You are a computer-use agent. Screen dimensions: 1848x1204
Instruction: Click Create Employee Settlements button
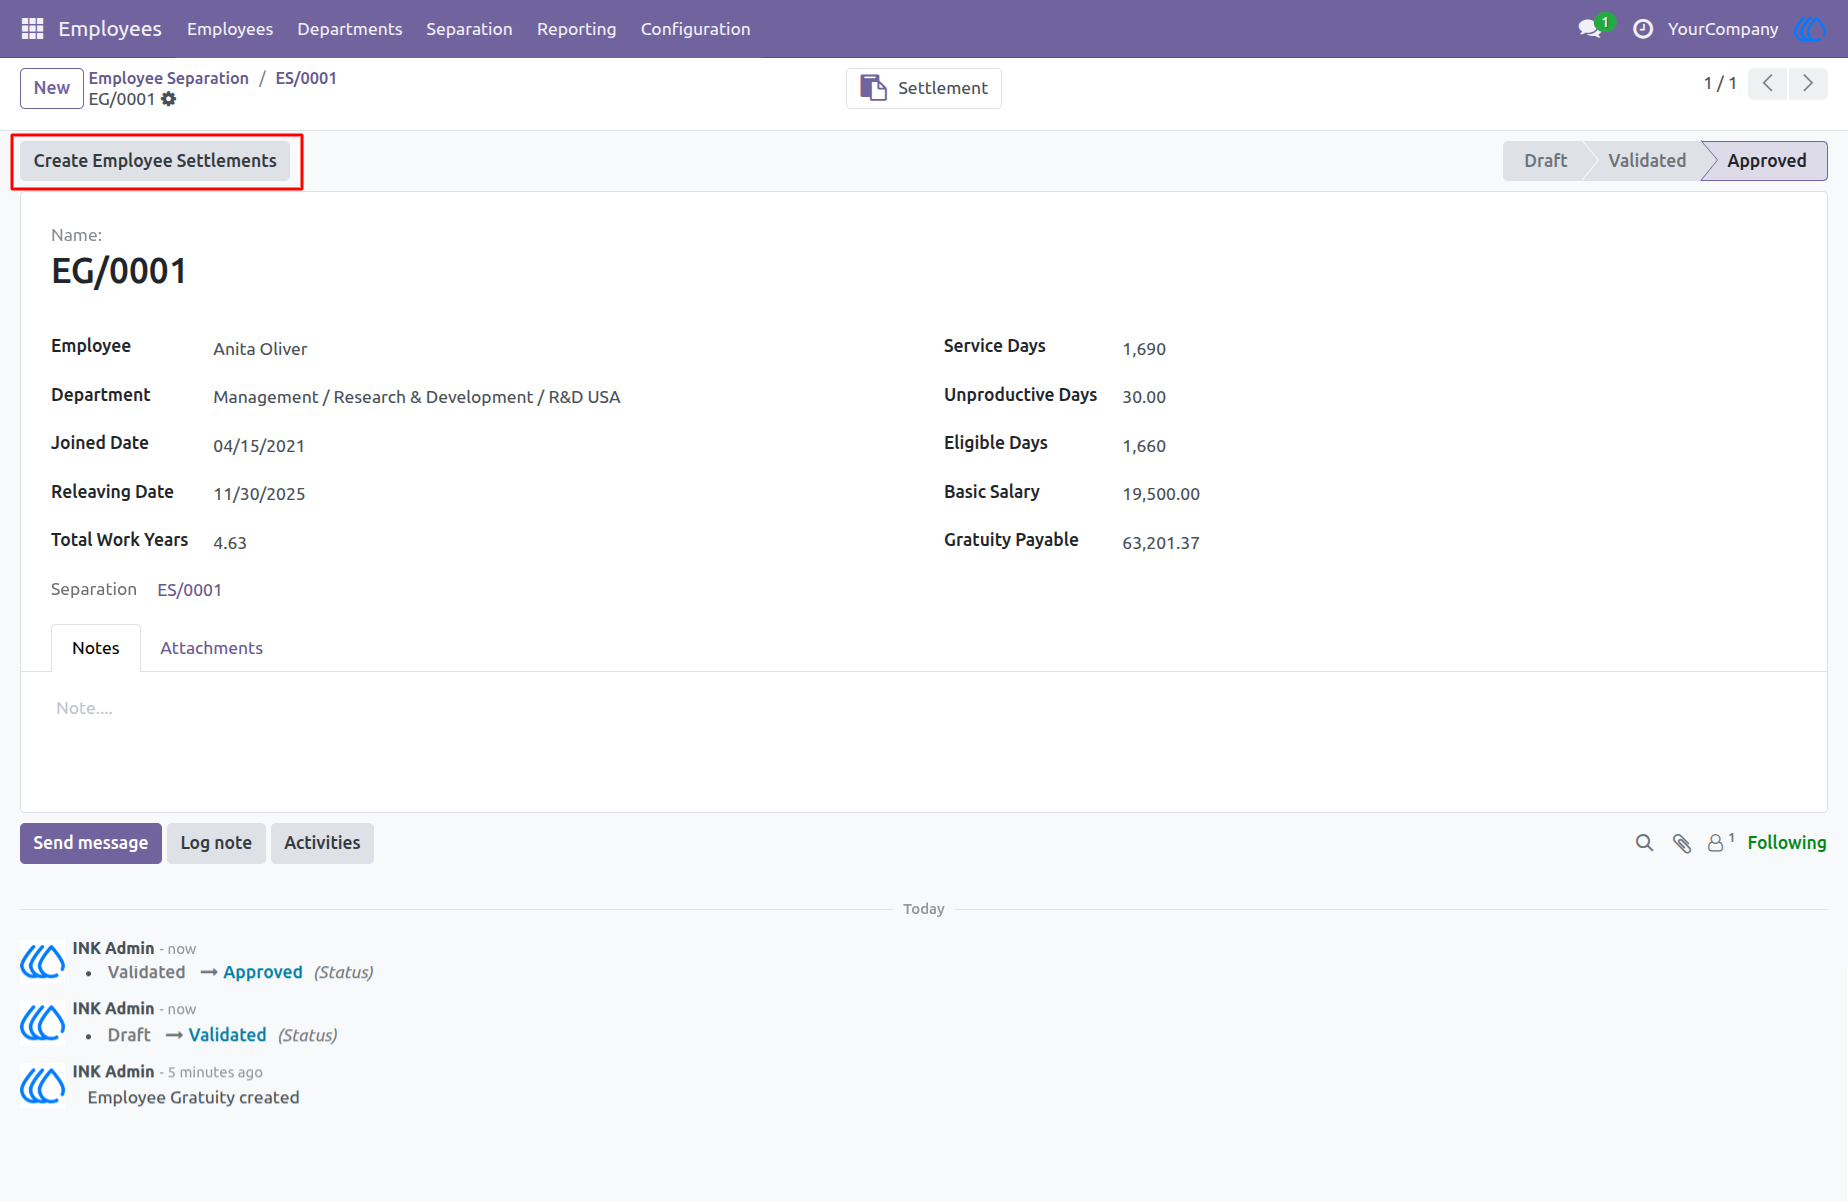[x=155, y=161]
